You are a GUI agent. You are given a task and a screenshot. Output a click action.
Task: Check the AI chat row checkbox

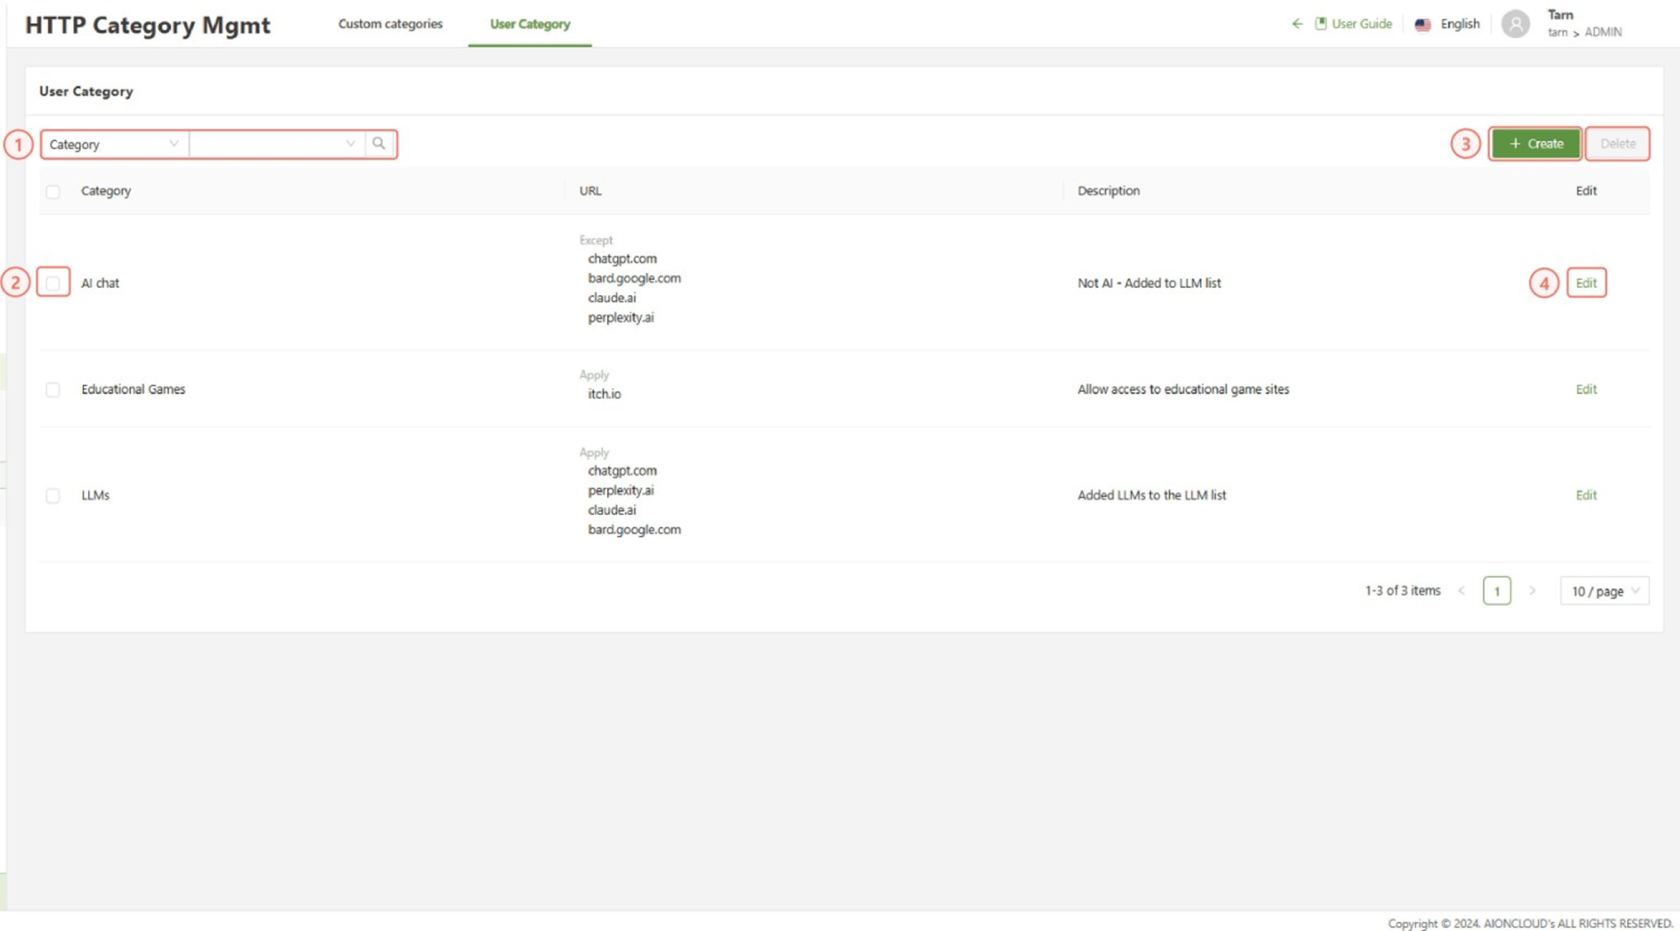point(53,283)
